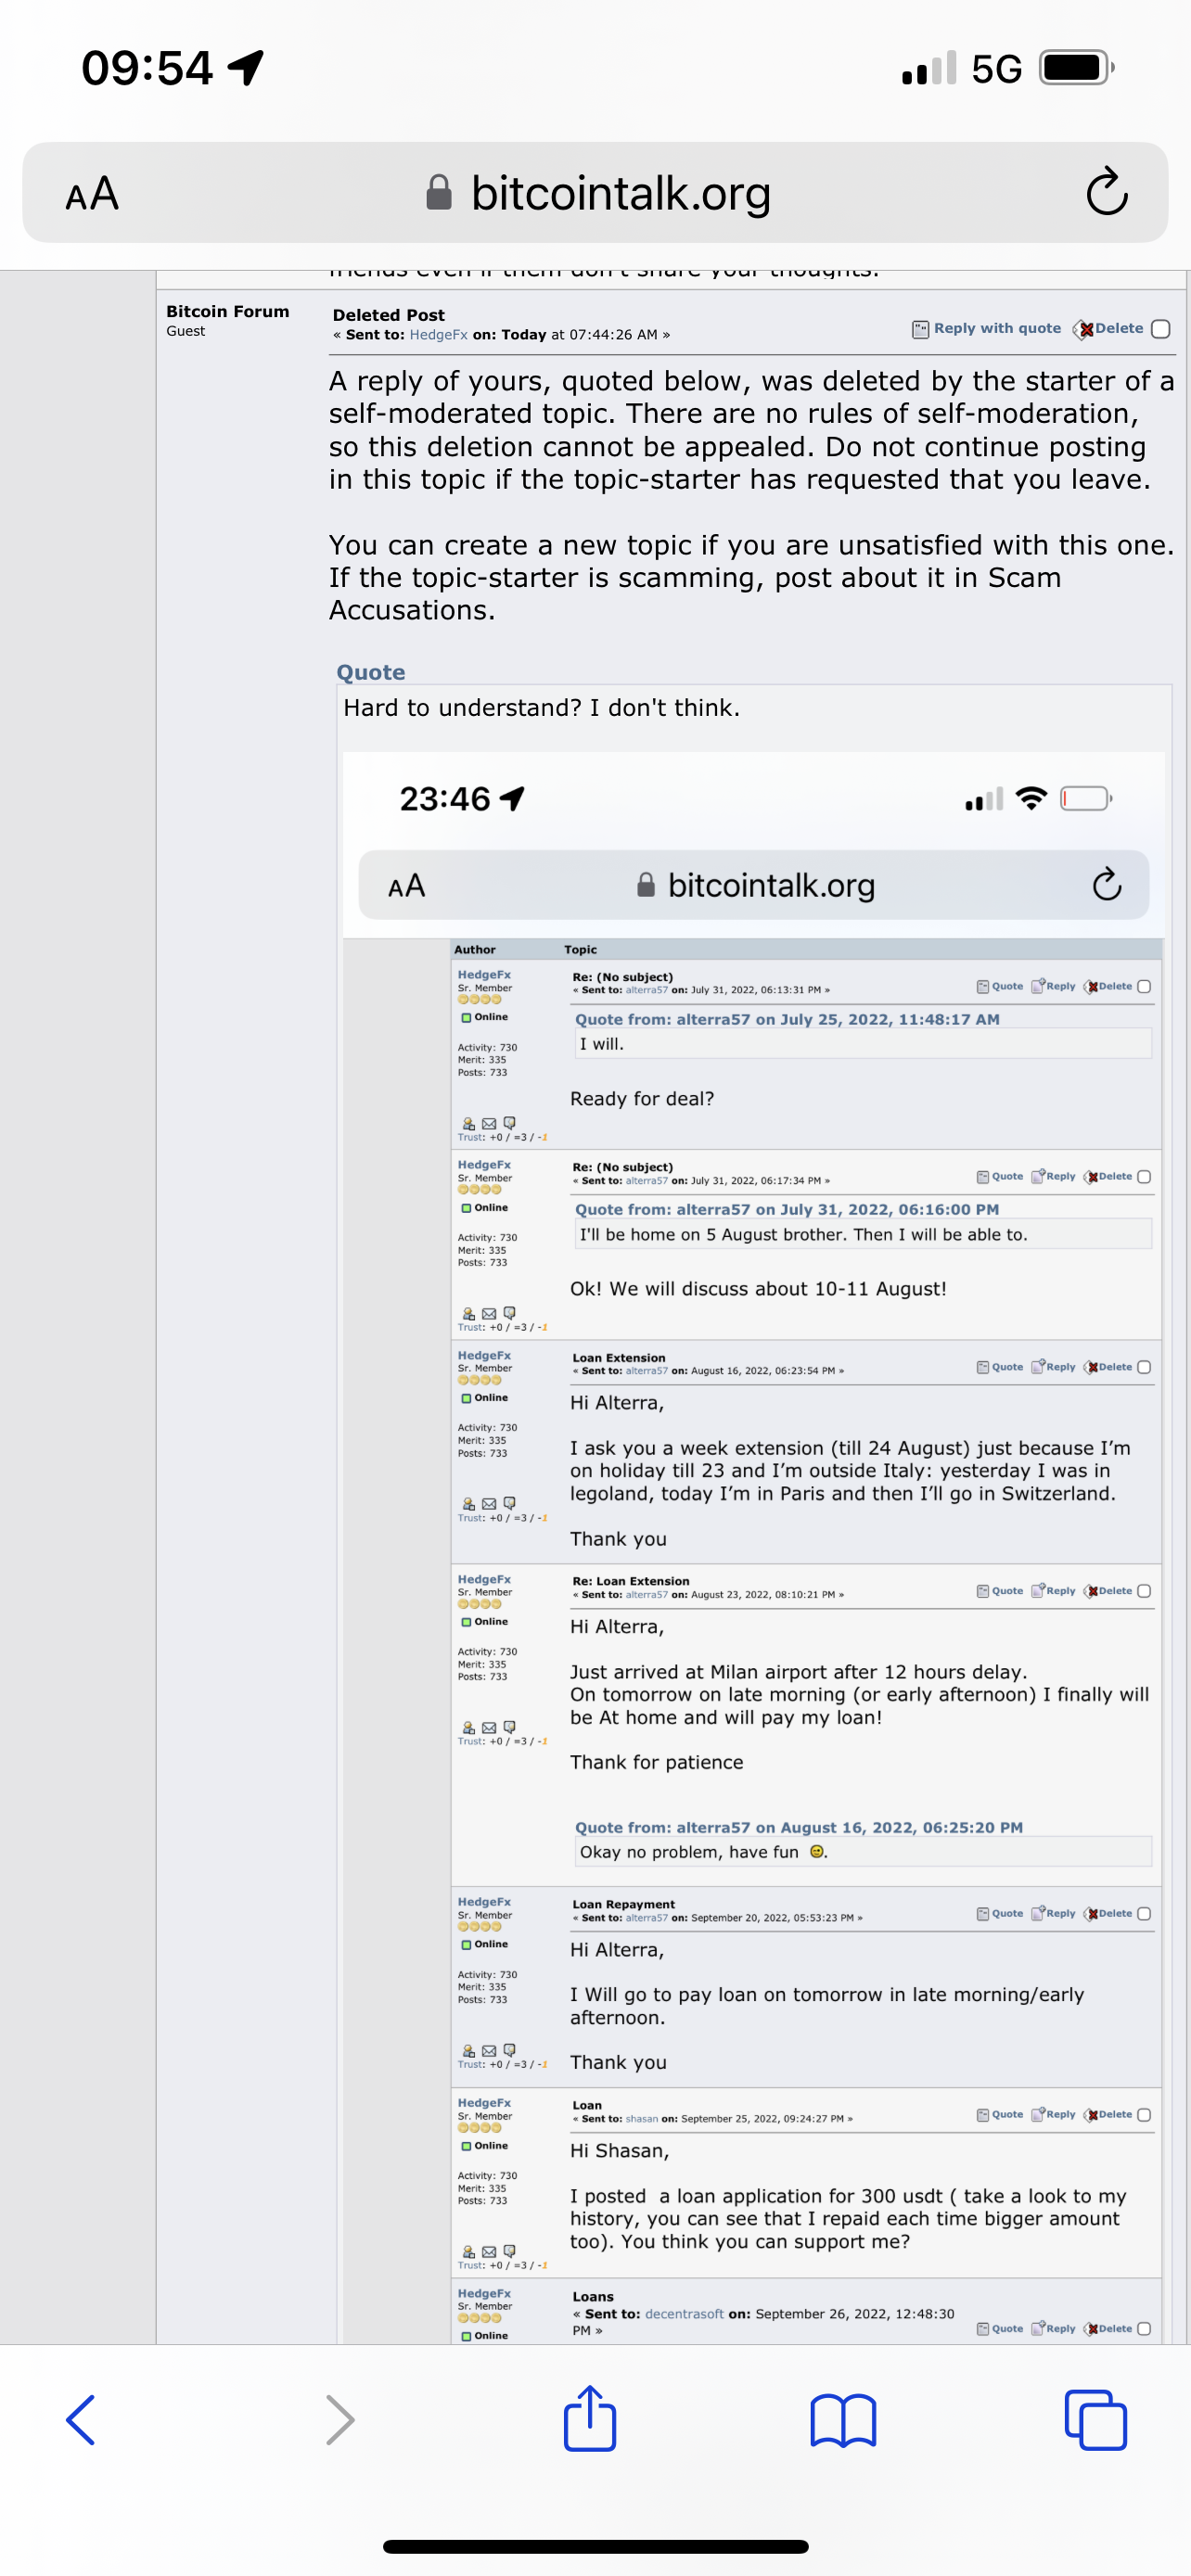
Task: Open Safari AA text size menu
Action: [x=92, y=193]
